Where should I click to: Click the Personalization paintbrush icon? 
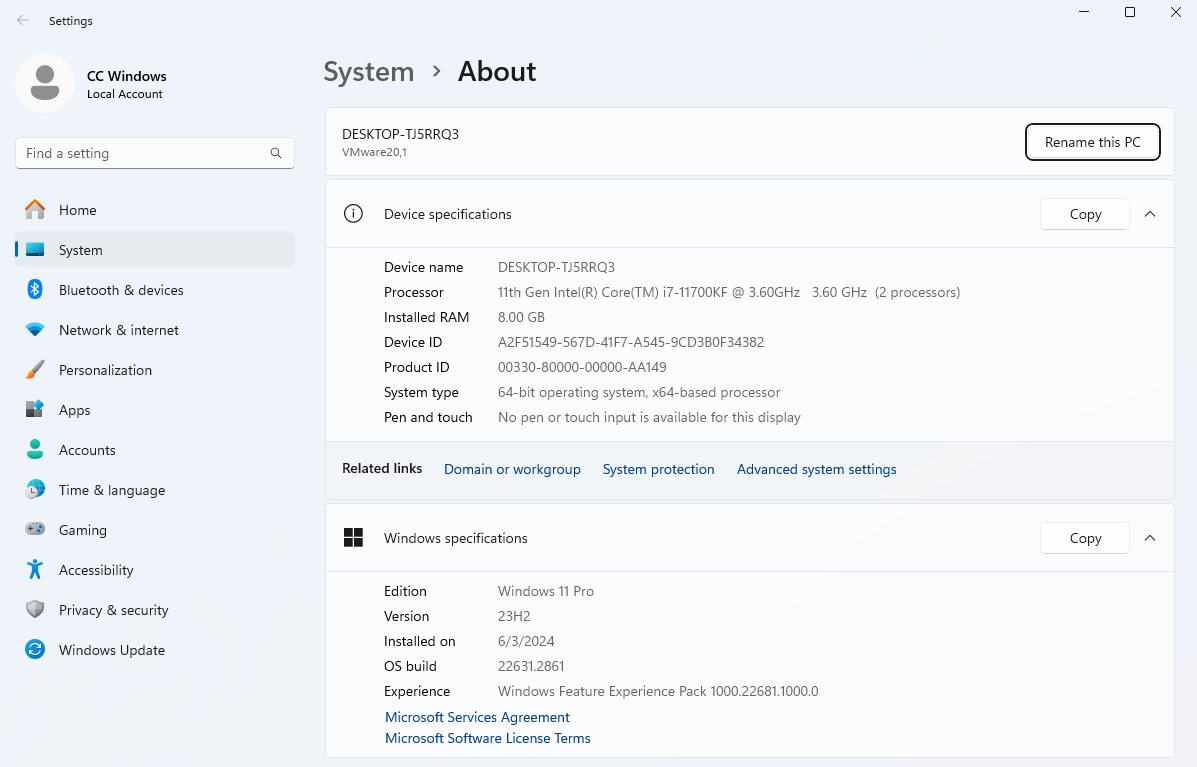tap(35, 370)
